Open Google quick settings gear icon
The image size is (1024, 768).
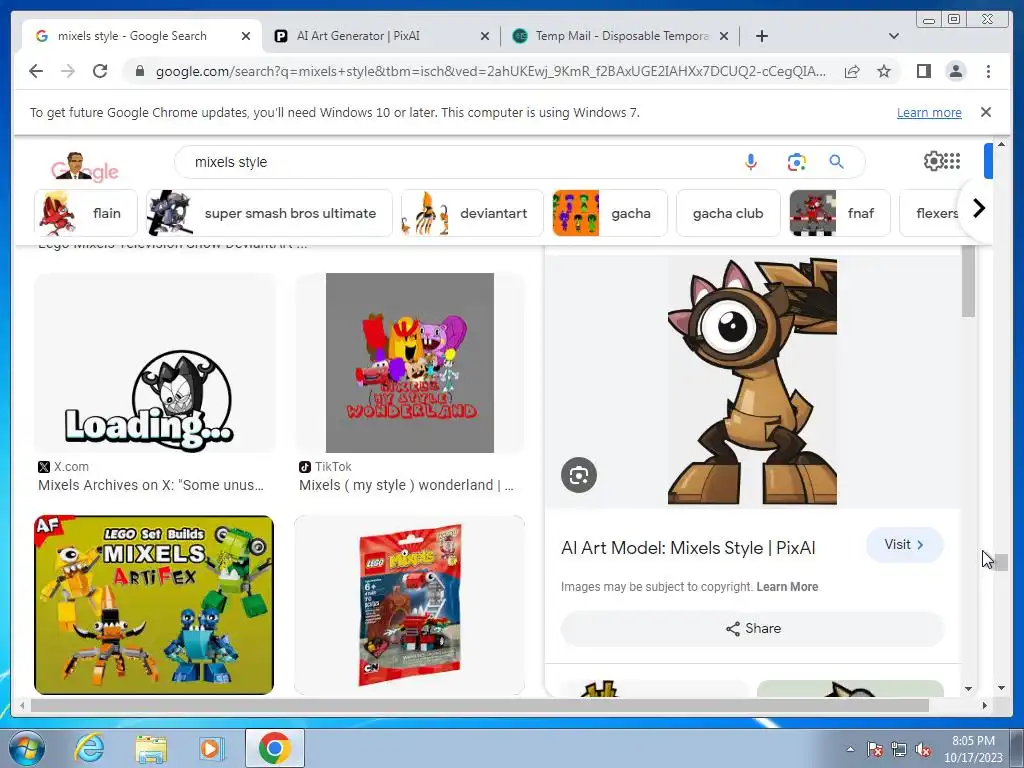click(933, 161)
